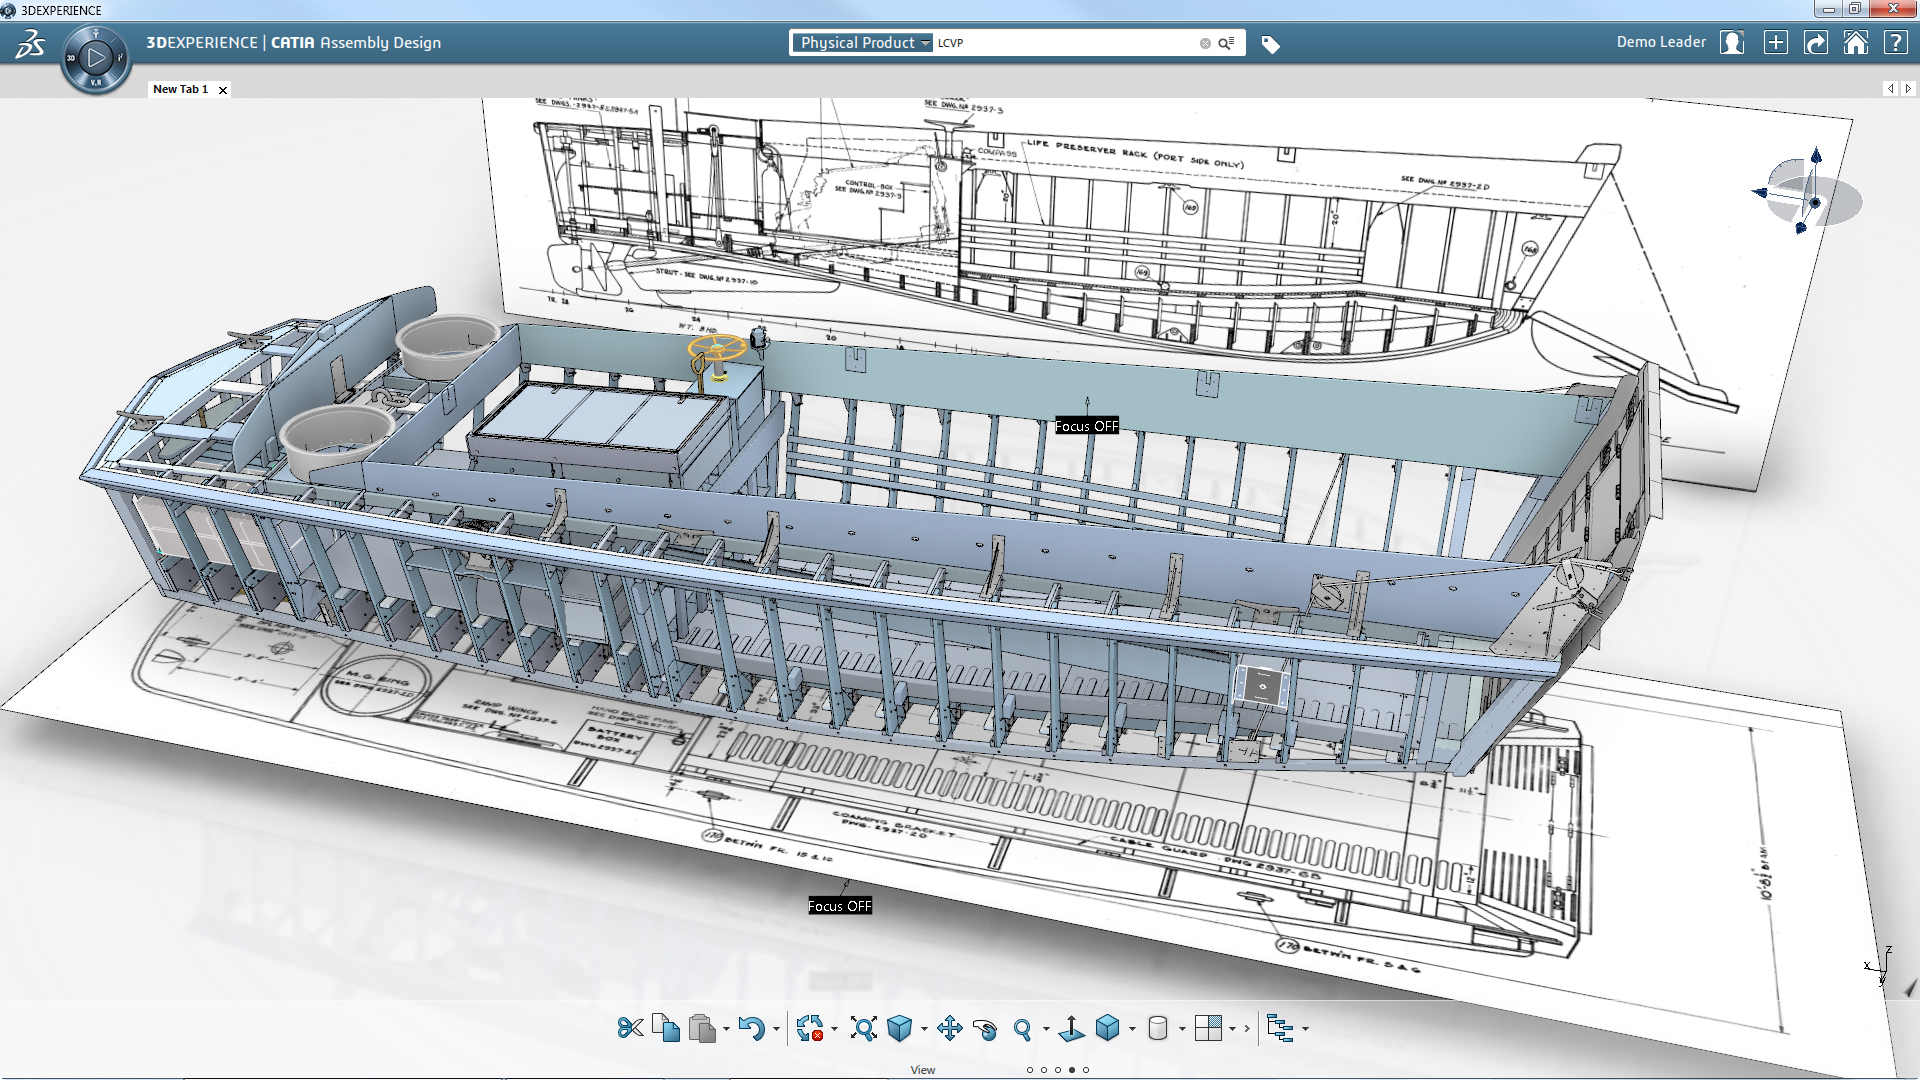Expand the tree display options dropdown

1305,1029
